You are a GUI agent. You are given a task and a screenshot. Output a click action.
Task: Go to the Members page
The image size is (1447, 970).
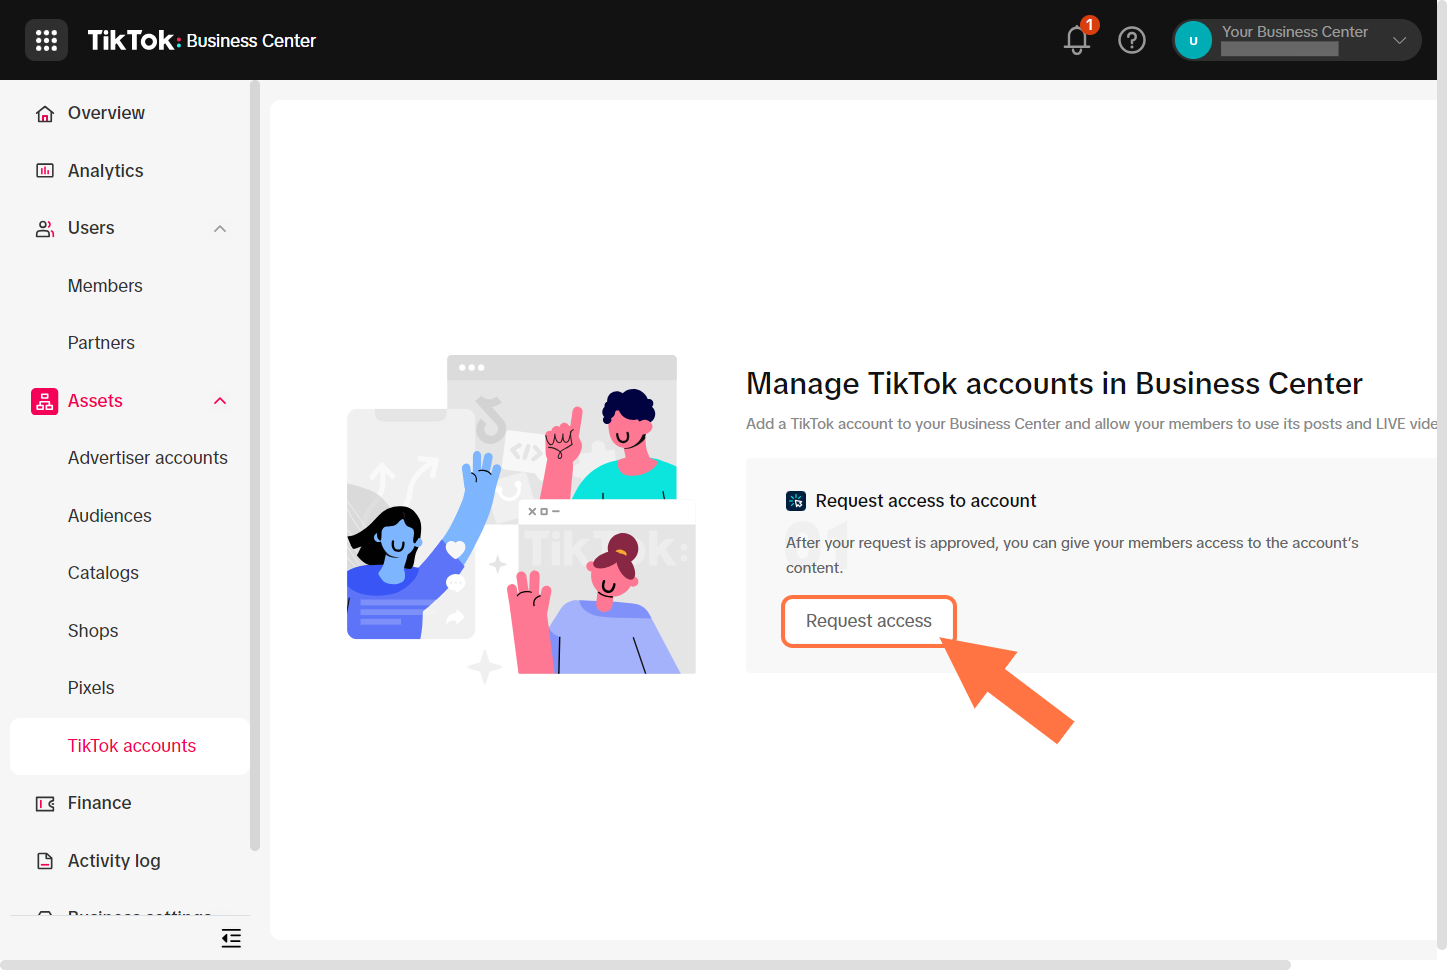point(105,286)
